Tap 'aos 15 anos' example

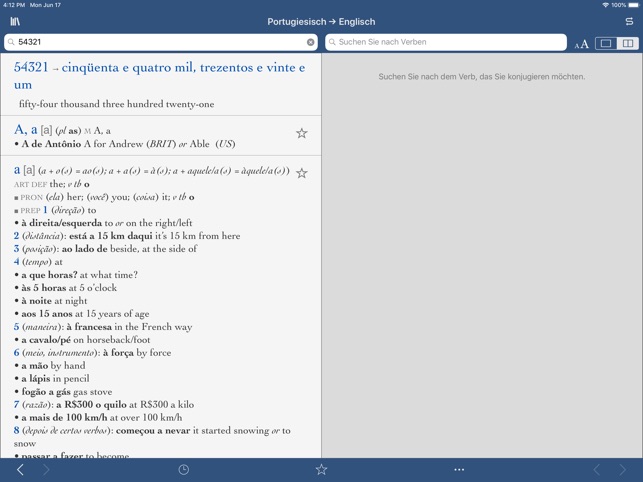point(47,314)
